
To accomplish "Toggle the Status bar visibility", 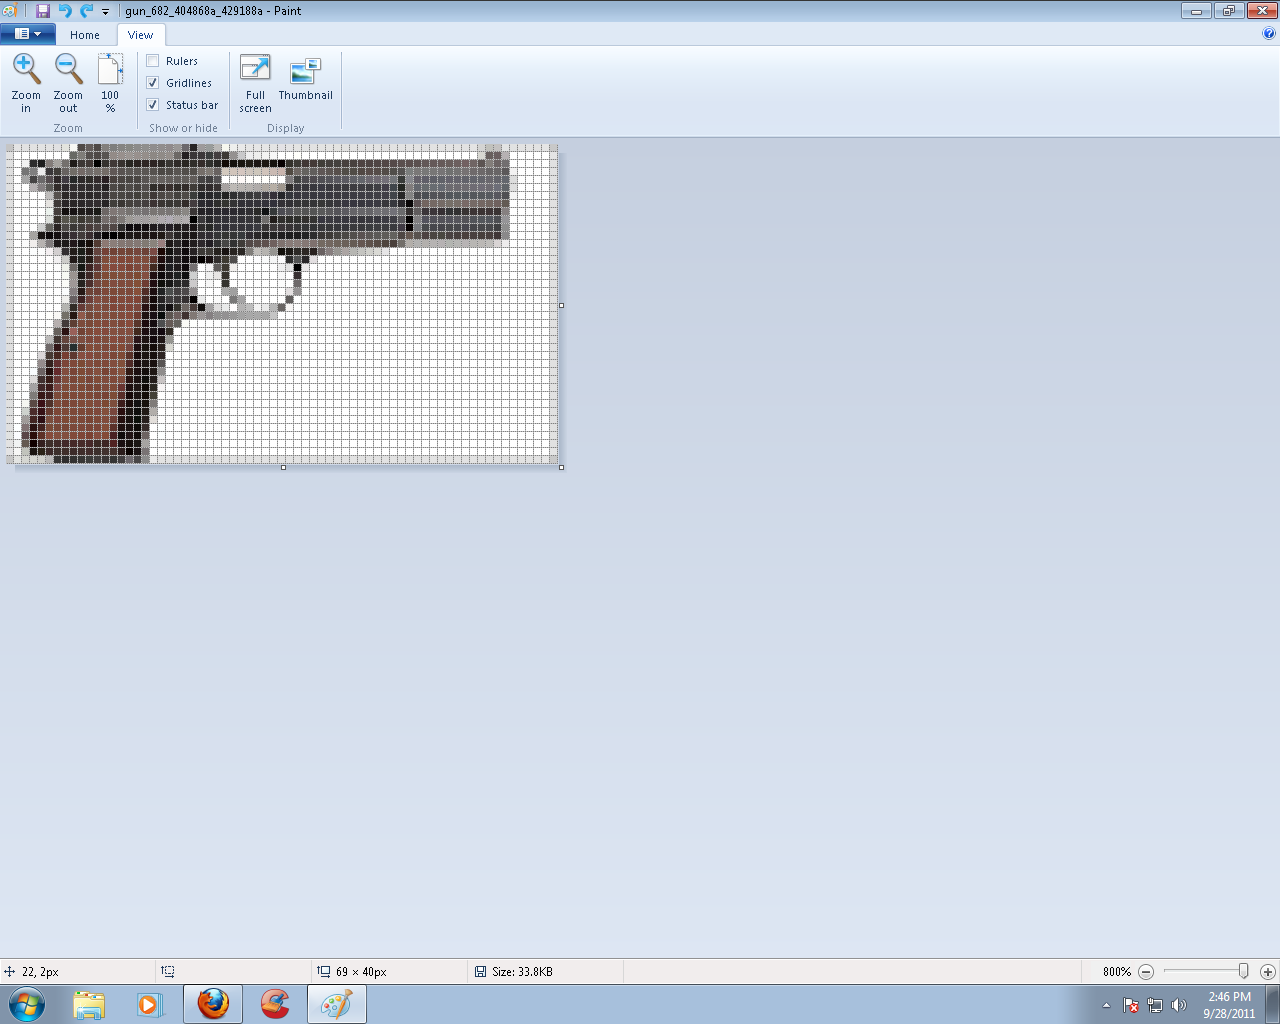I will [x=152, y=104].
